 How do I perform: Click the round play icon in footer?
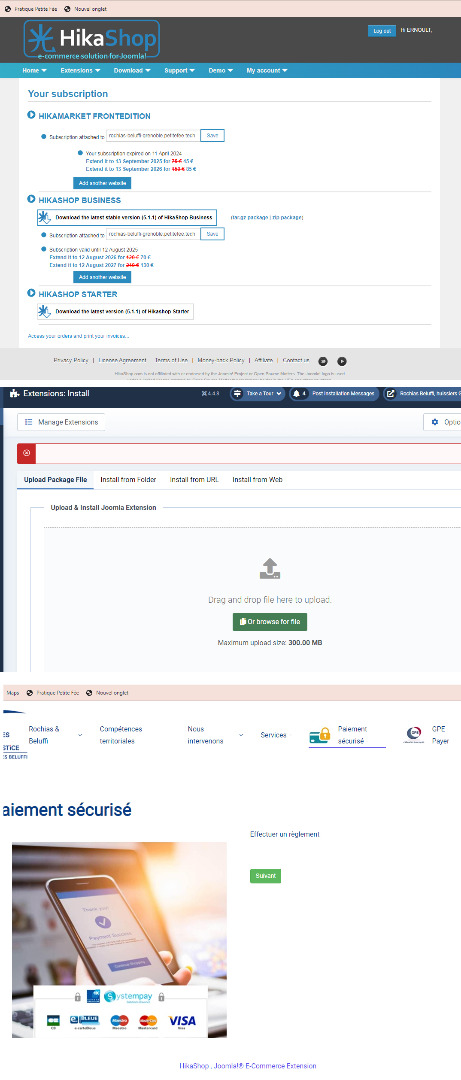tap(342, 361)
